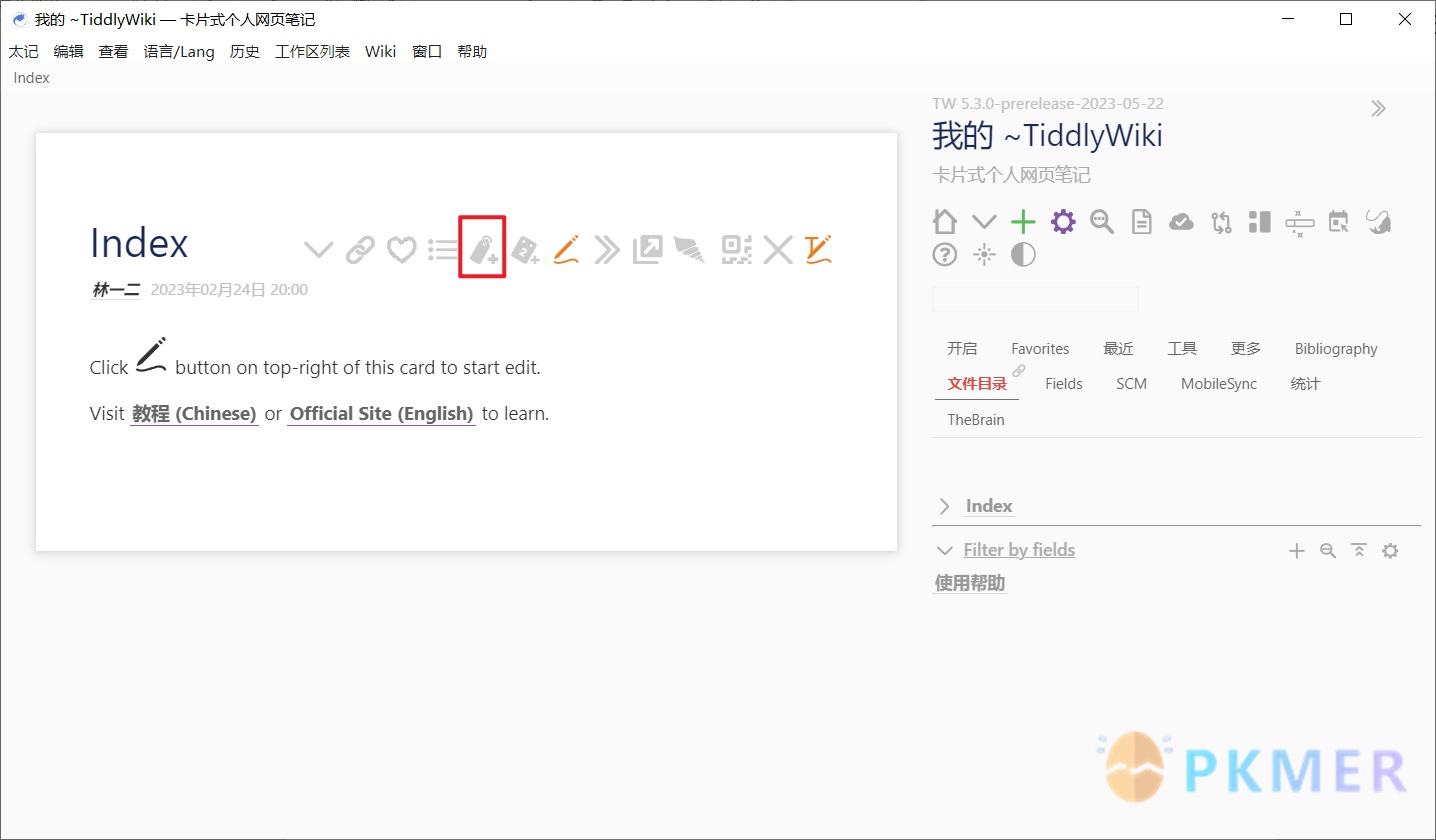Image resolution: width=1436 pixels, height=840 pixels.
Task: Go to the home page icon in sidebar
Action: (x=945, y=221)
